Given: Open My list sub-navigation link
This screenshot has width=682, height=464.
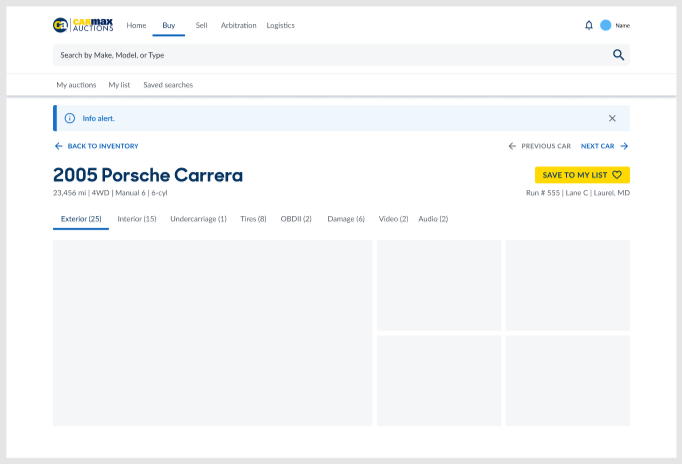Looking at the screenshot, I should 119,85.
